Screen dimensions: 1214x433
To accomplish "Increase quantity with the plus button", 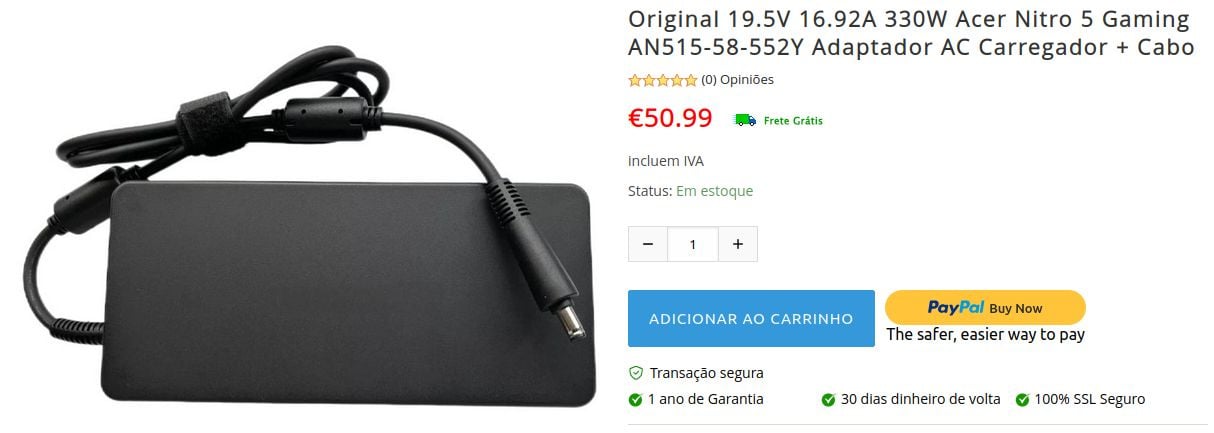I will click(x=738, y=244).
